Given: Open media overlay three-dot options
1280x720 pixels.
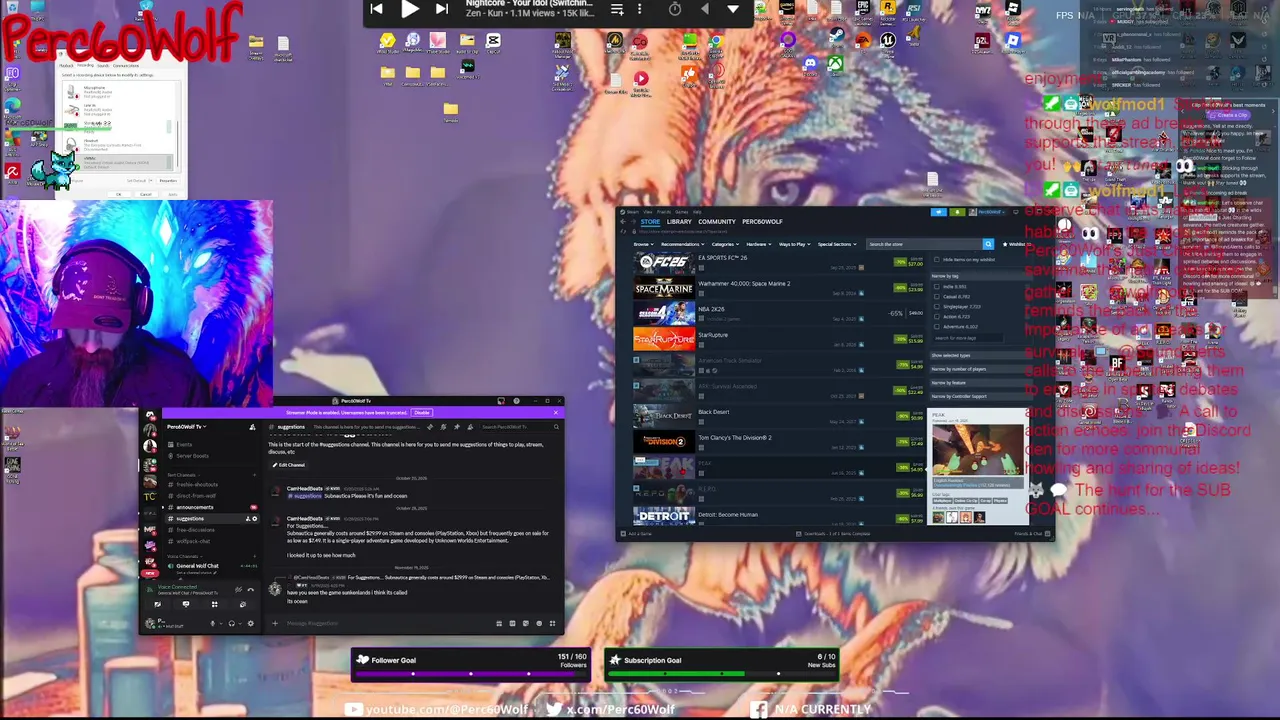Looking at the screenshot, I should [640, 9].
